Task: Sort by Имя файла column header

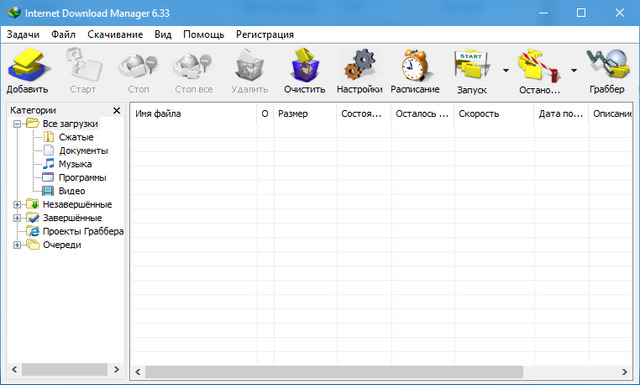Action: [x=193, y=113]
